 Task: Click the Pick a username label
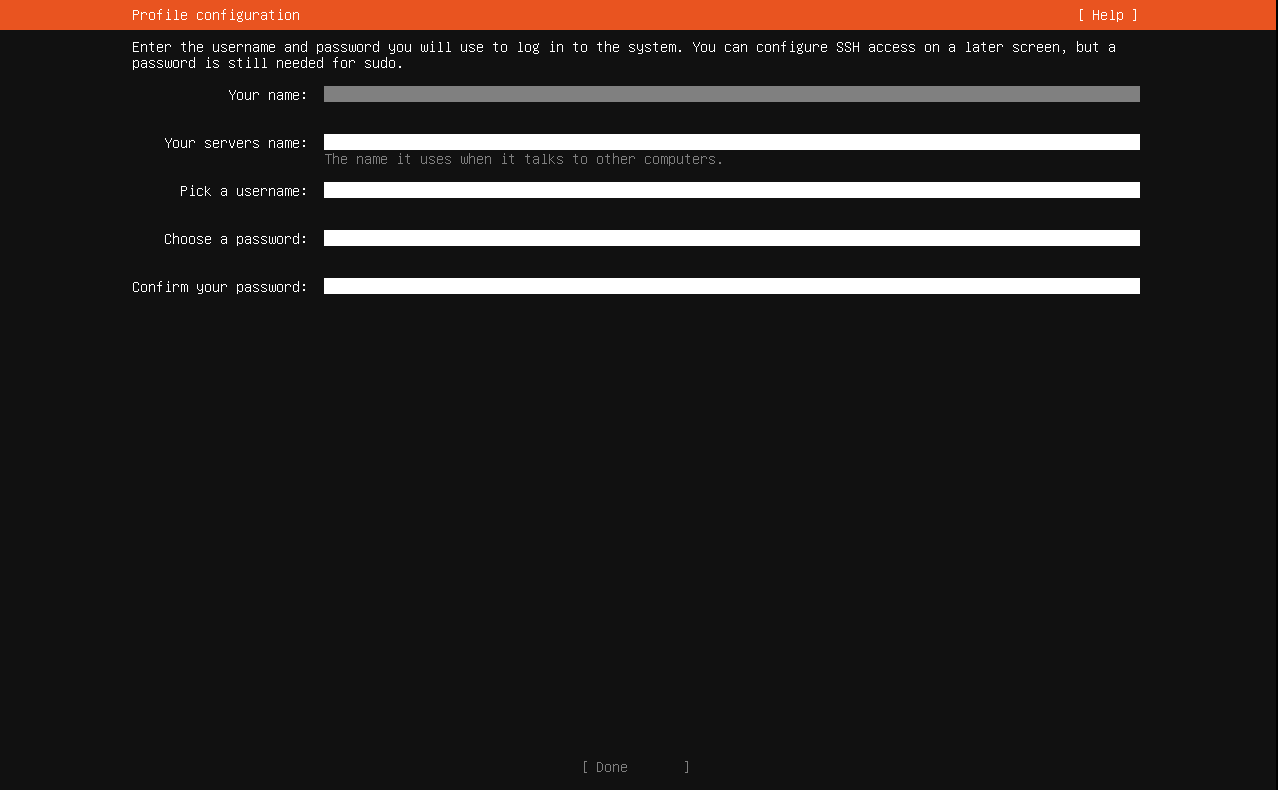click(244, 191)
